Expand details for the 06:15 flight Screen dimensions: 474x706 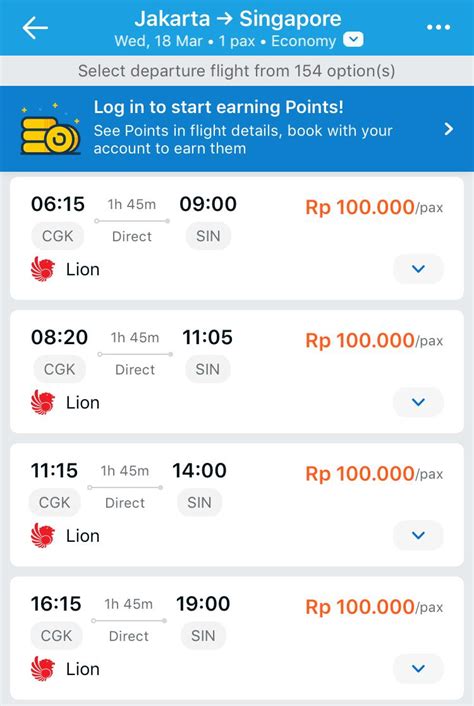click(418, 269)
